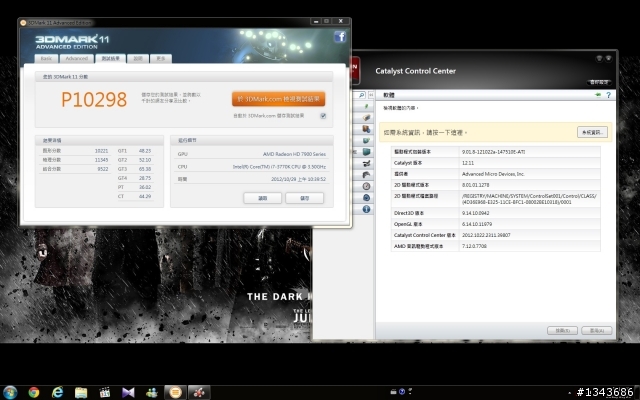640x400 pixels.
Task: Open Windows Explorer folder from the taskbar
Action: 81,393
